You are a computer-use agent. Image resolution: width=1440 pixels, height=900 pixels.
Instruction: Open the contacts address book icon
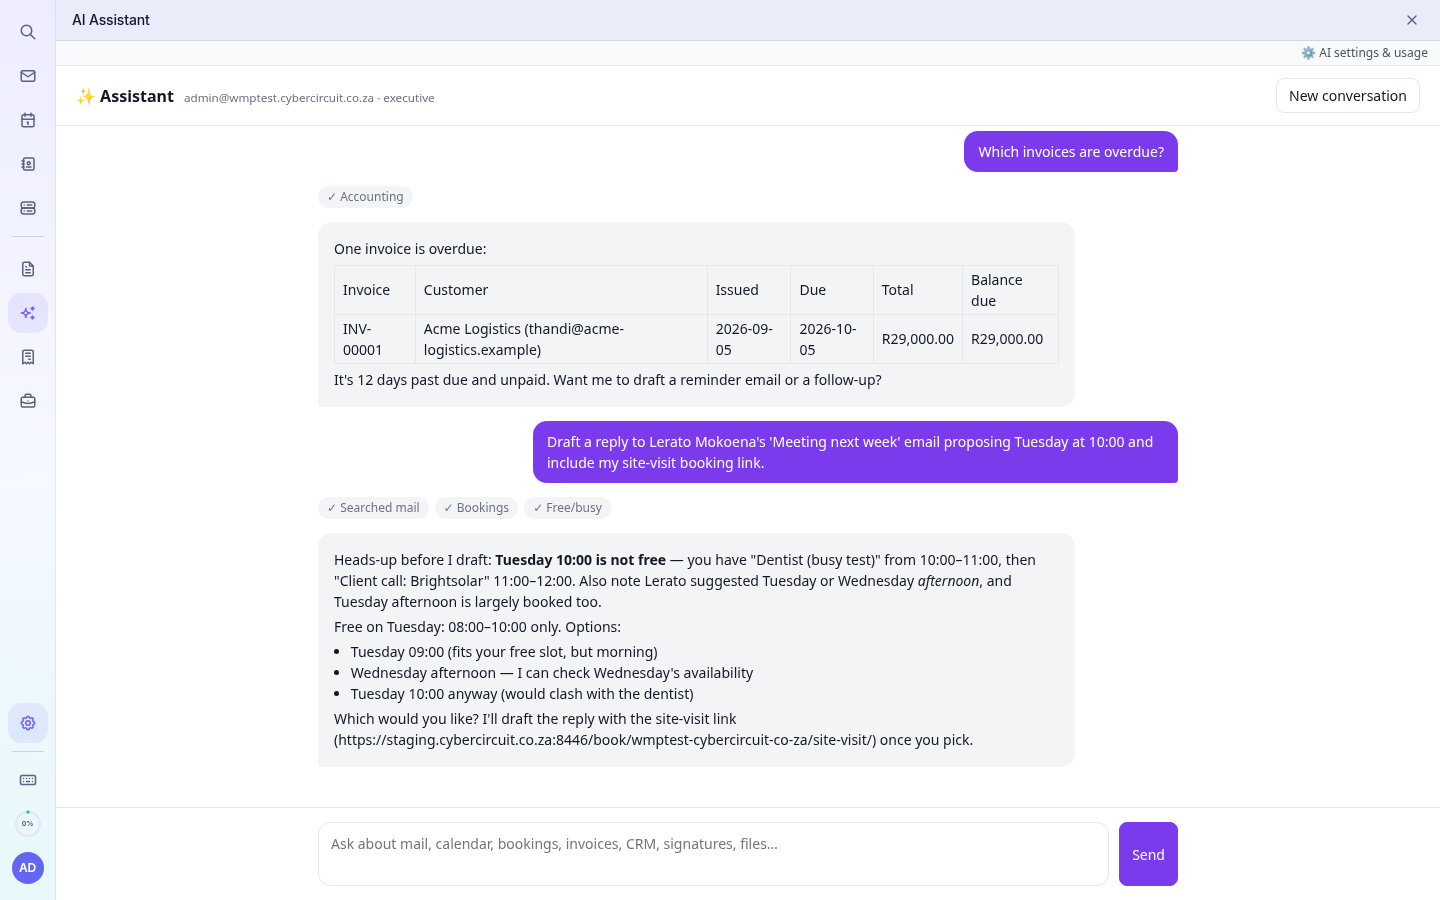[x=28, y=164]
